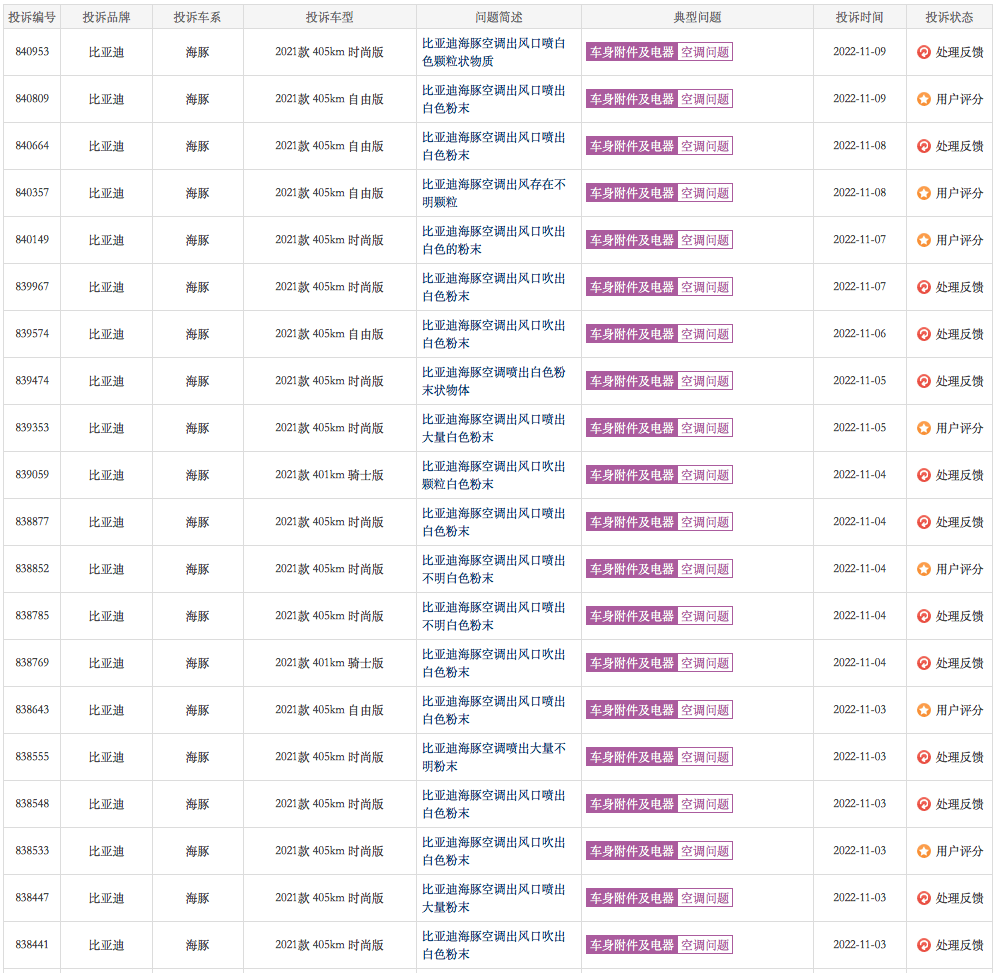
Task: Open the 空调喷出白色粉末状物体 complaint link
Action: point(493,381)
